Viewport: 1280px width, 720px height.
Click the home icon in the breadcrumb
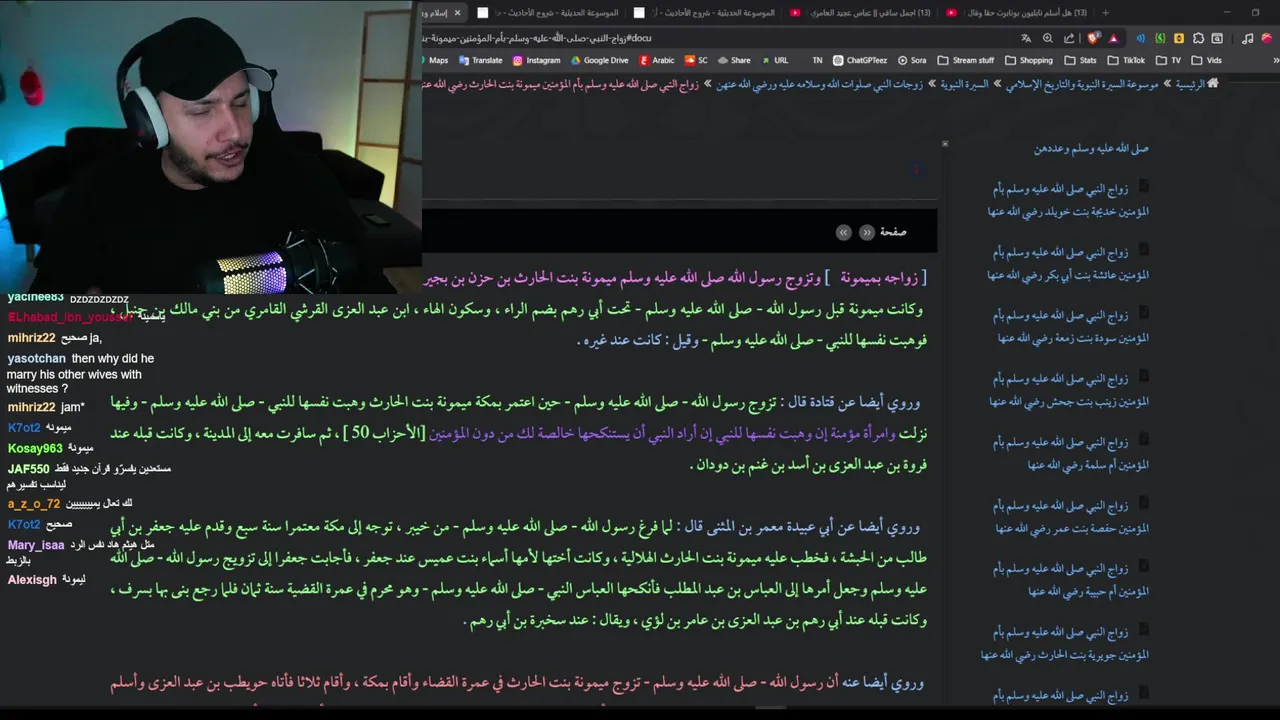click(1213, 84)
